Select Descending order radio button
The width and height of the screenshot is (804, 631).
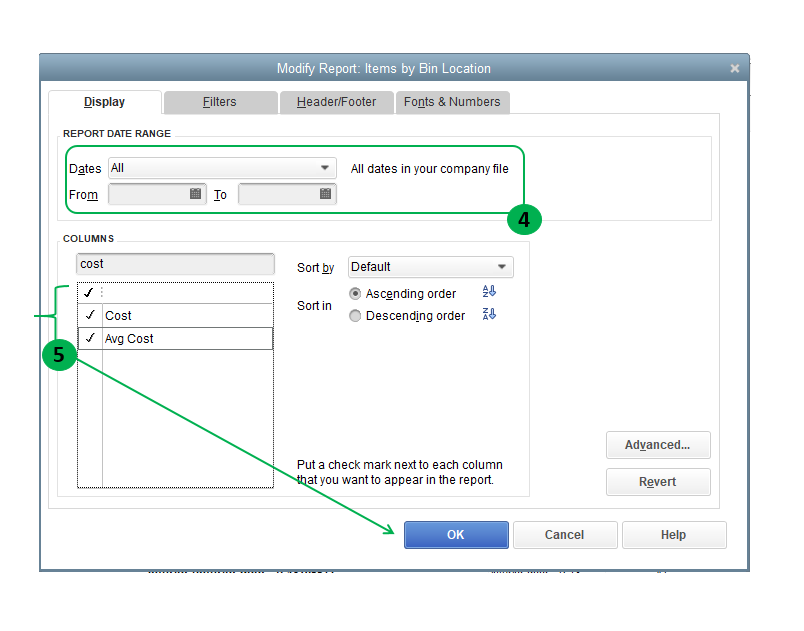tap(355, 316)
